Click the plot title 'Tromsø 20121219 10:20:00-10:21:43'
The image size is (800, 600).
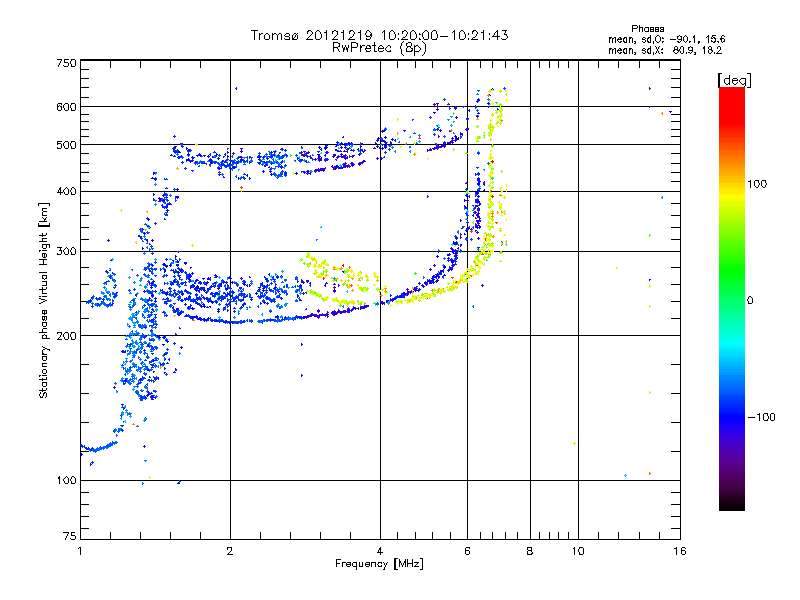[379, 35]
